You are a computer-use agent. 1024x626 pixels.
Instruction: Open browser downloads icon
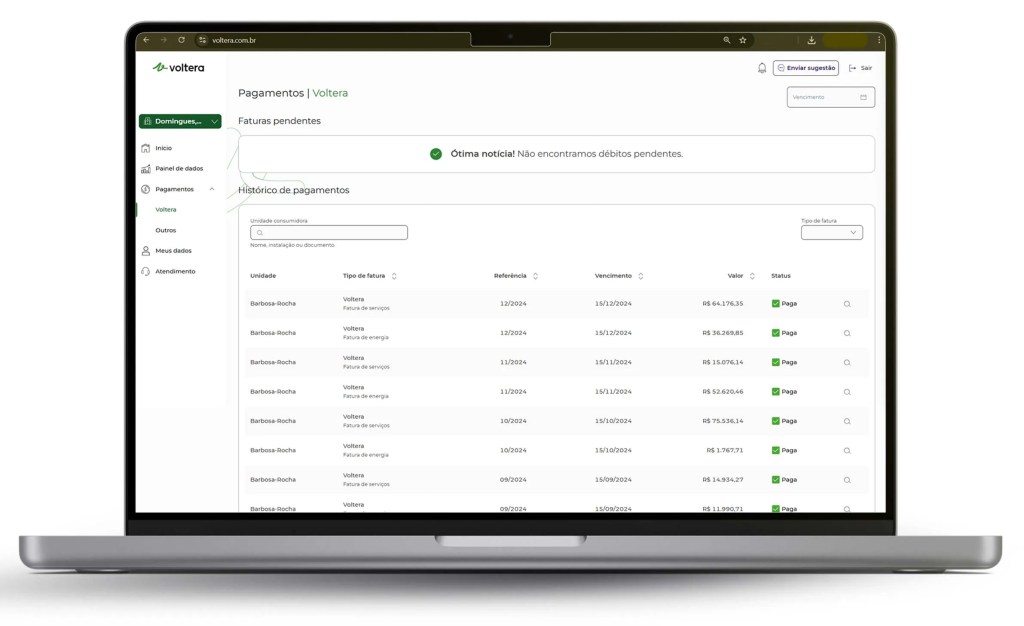811,40
